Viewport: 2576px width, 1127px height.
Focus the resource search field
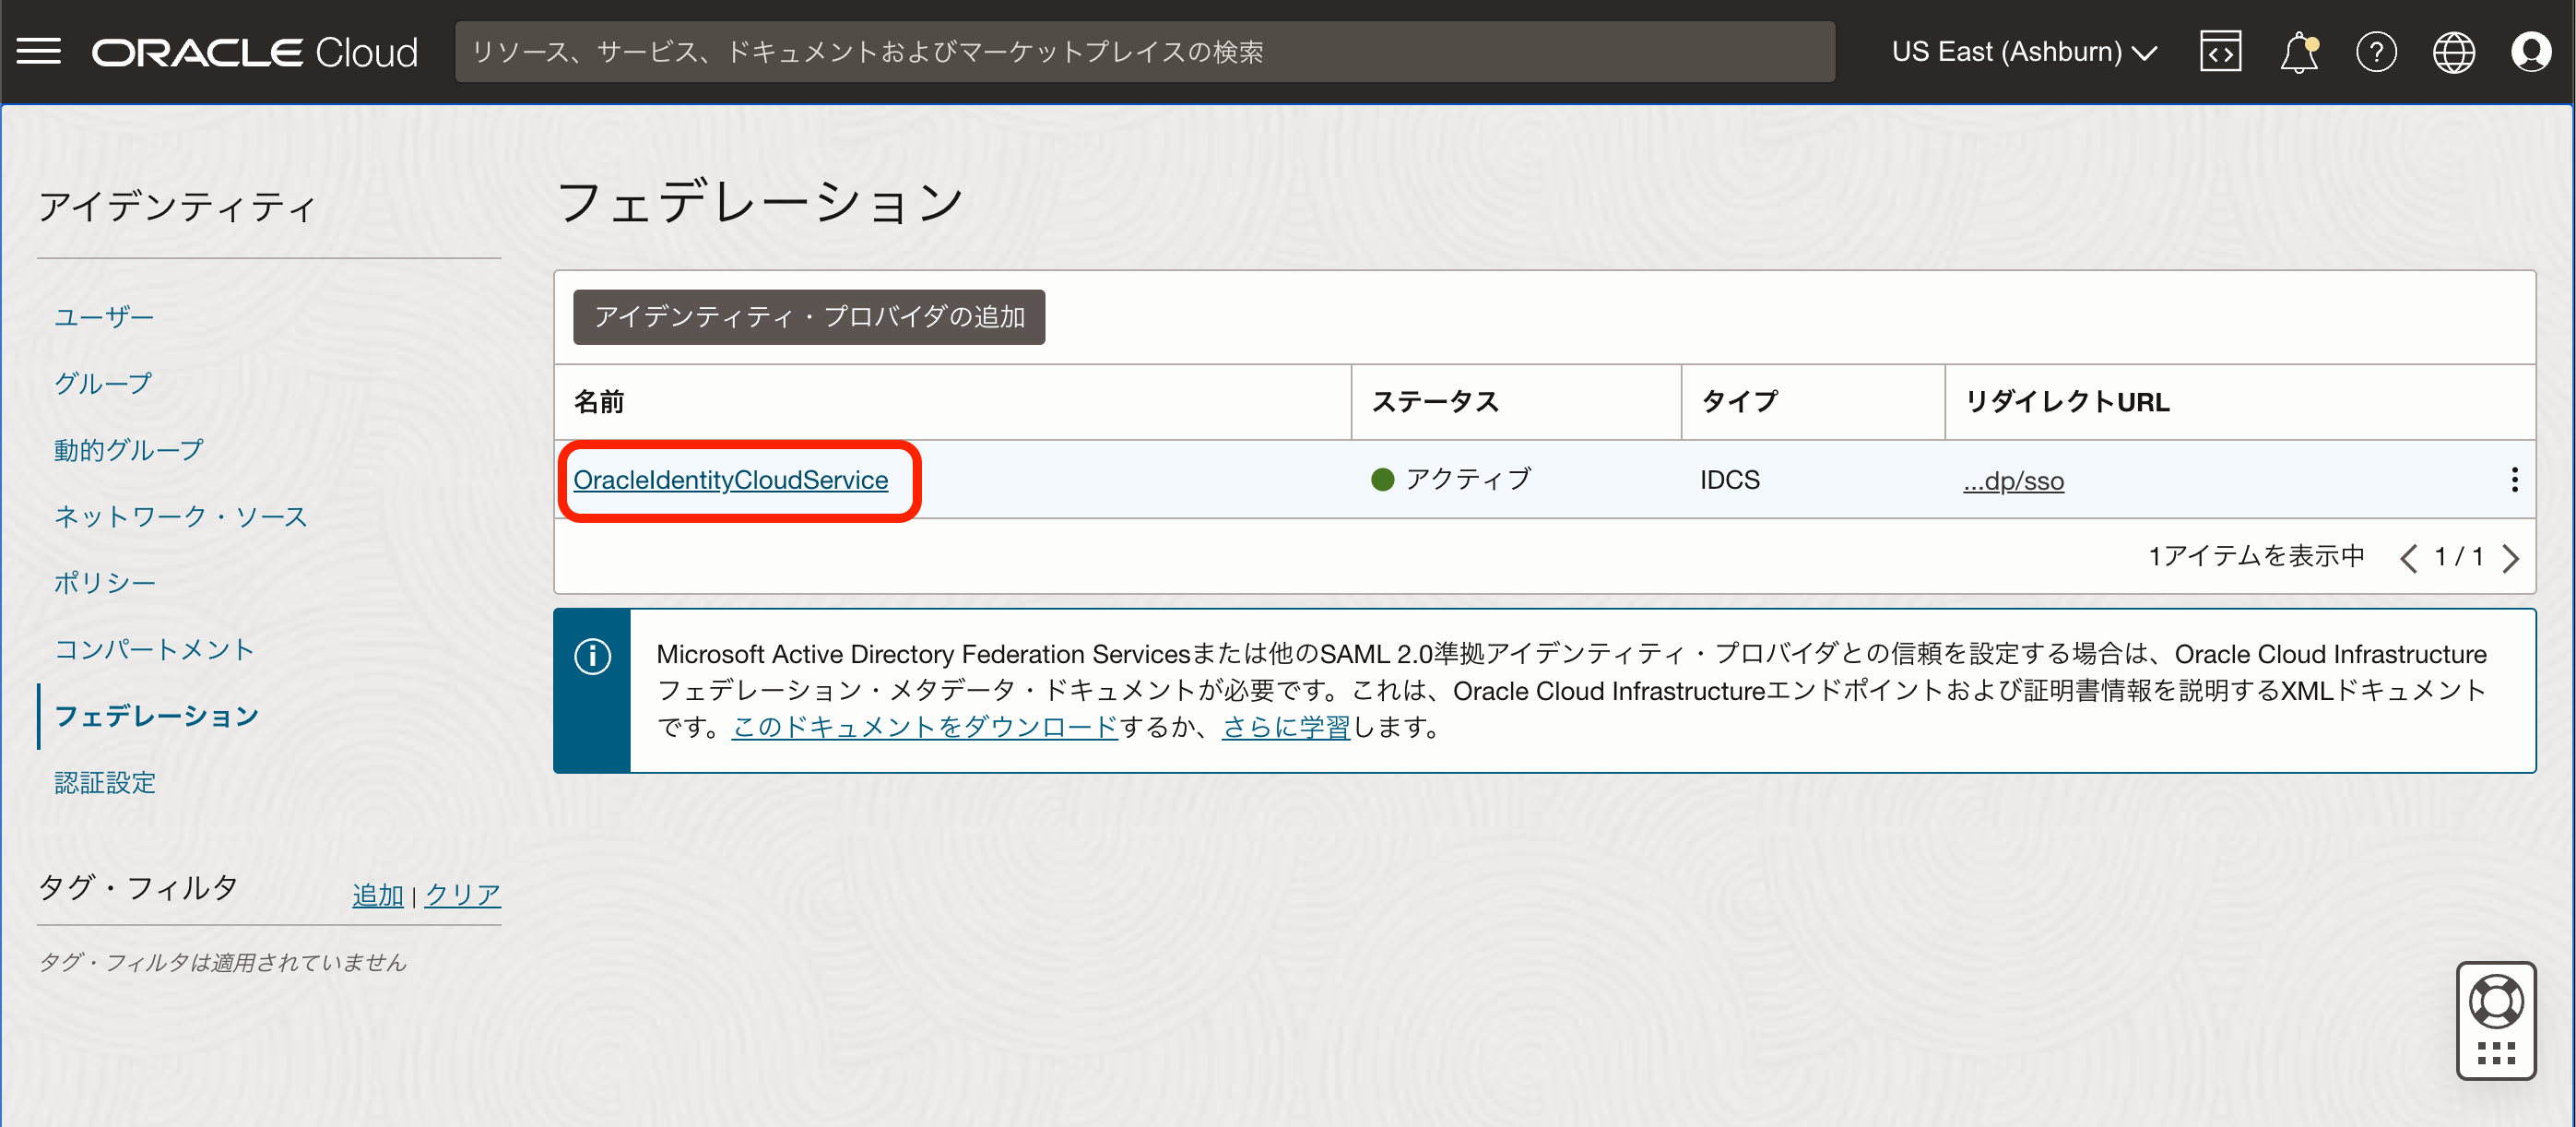[x=1144, y=52]
